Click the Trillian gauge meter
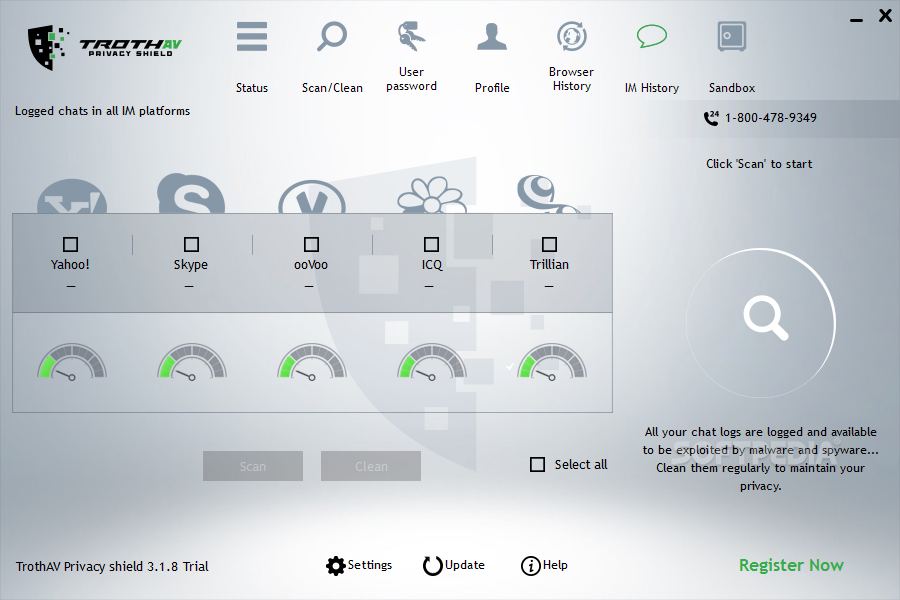900x600 pixels. (552, 361)
